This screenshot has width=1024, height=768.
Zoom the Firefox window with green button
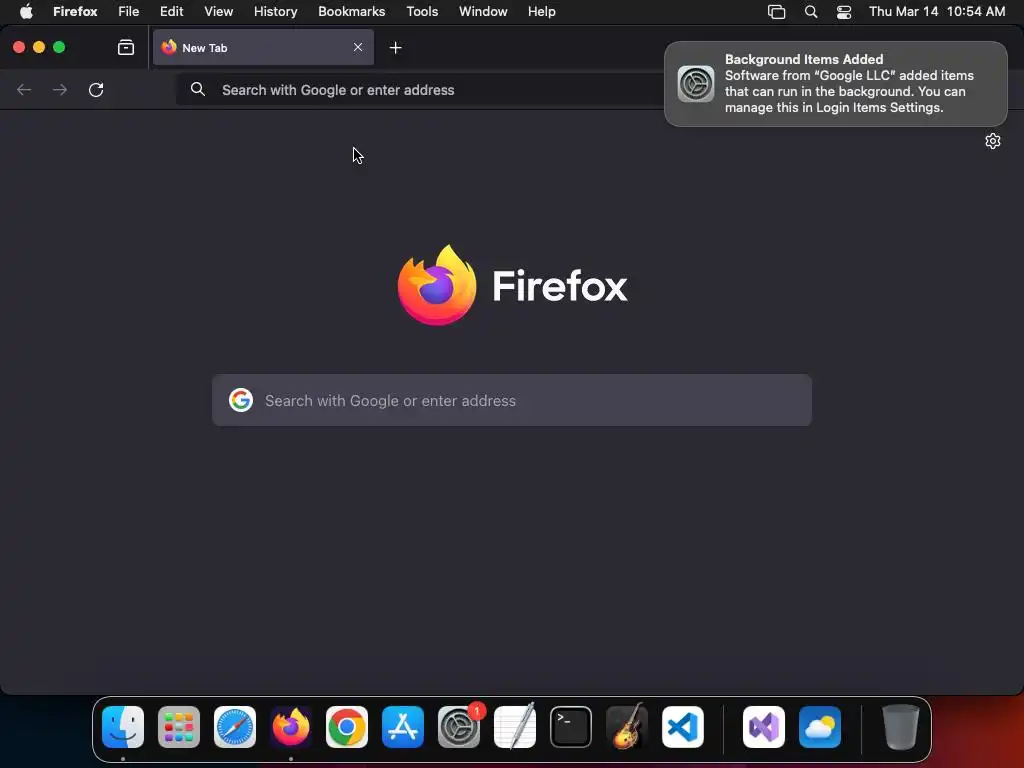(59, 47)
